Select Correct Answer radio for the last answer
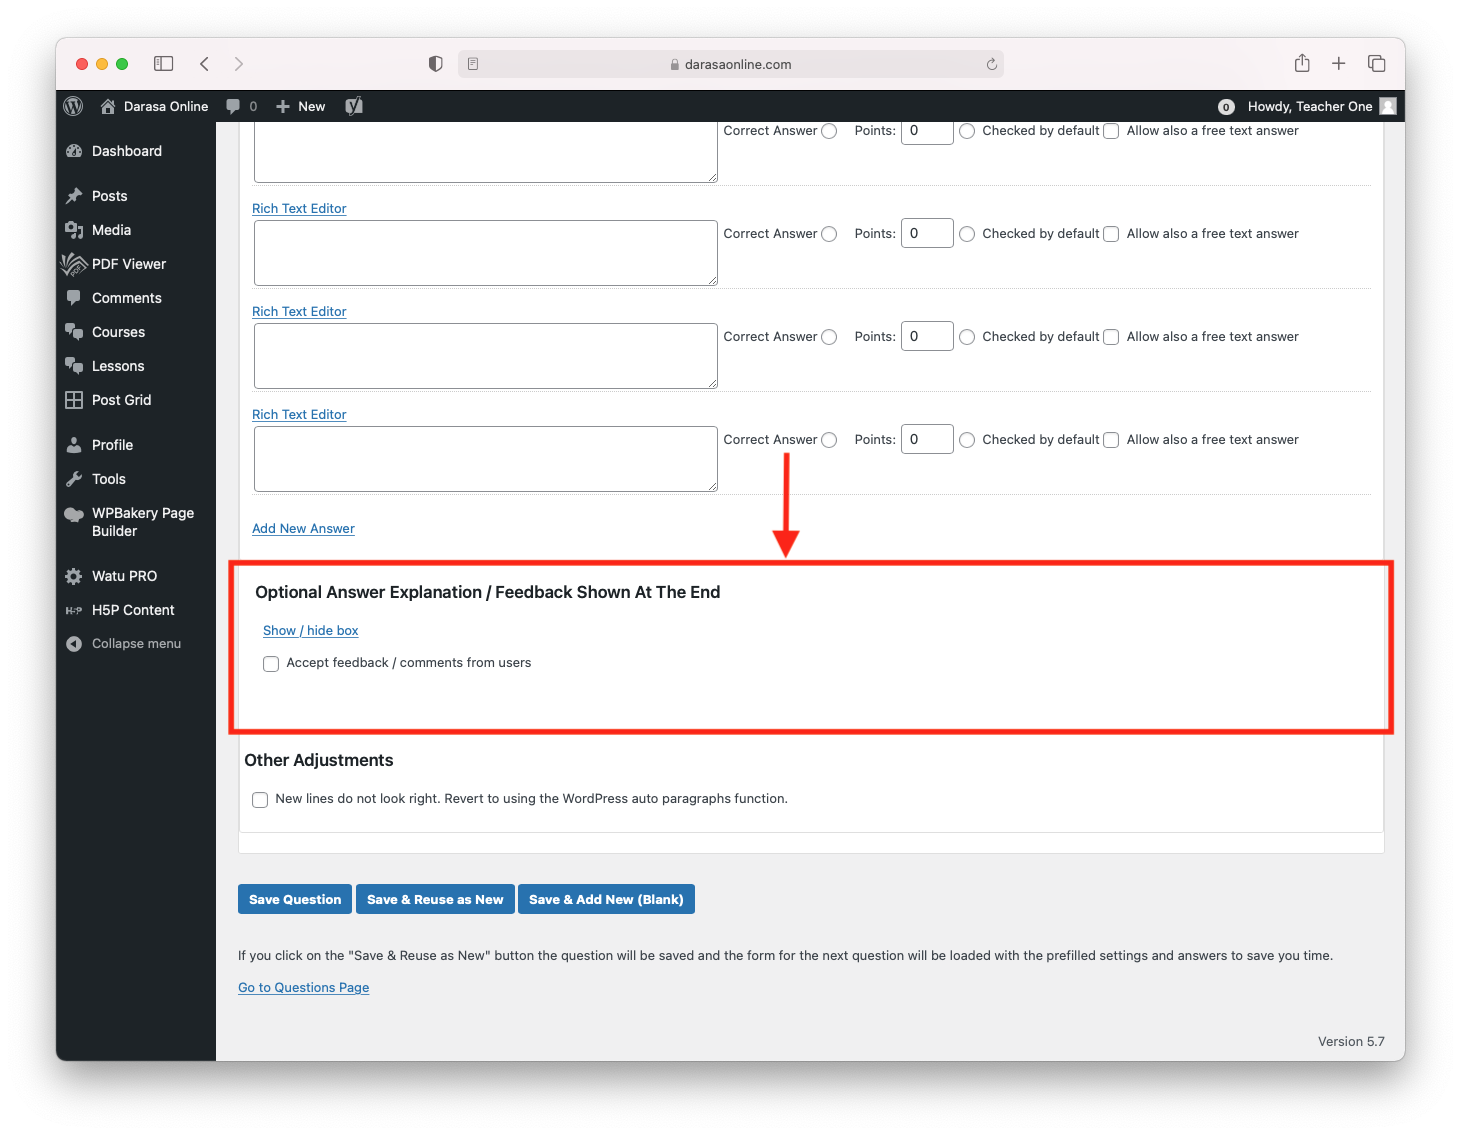The image size is (1461, 1135). [x=829, y=440]
